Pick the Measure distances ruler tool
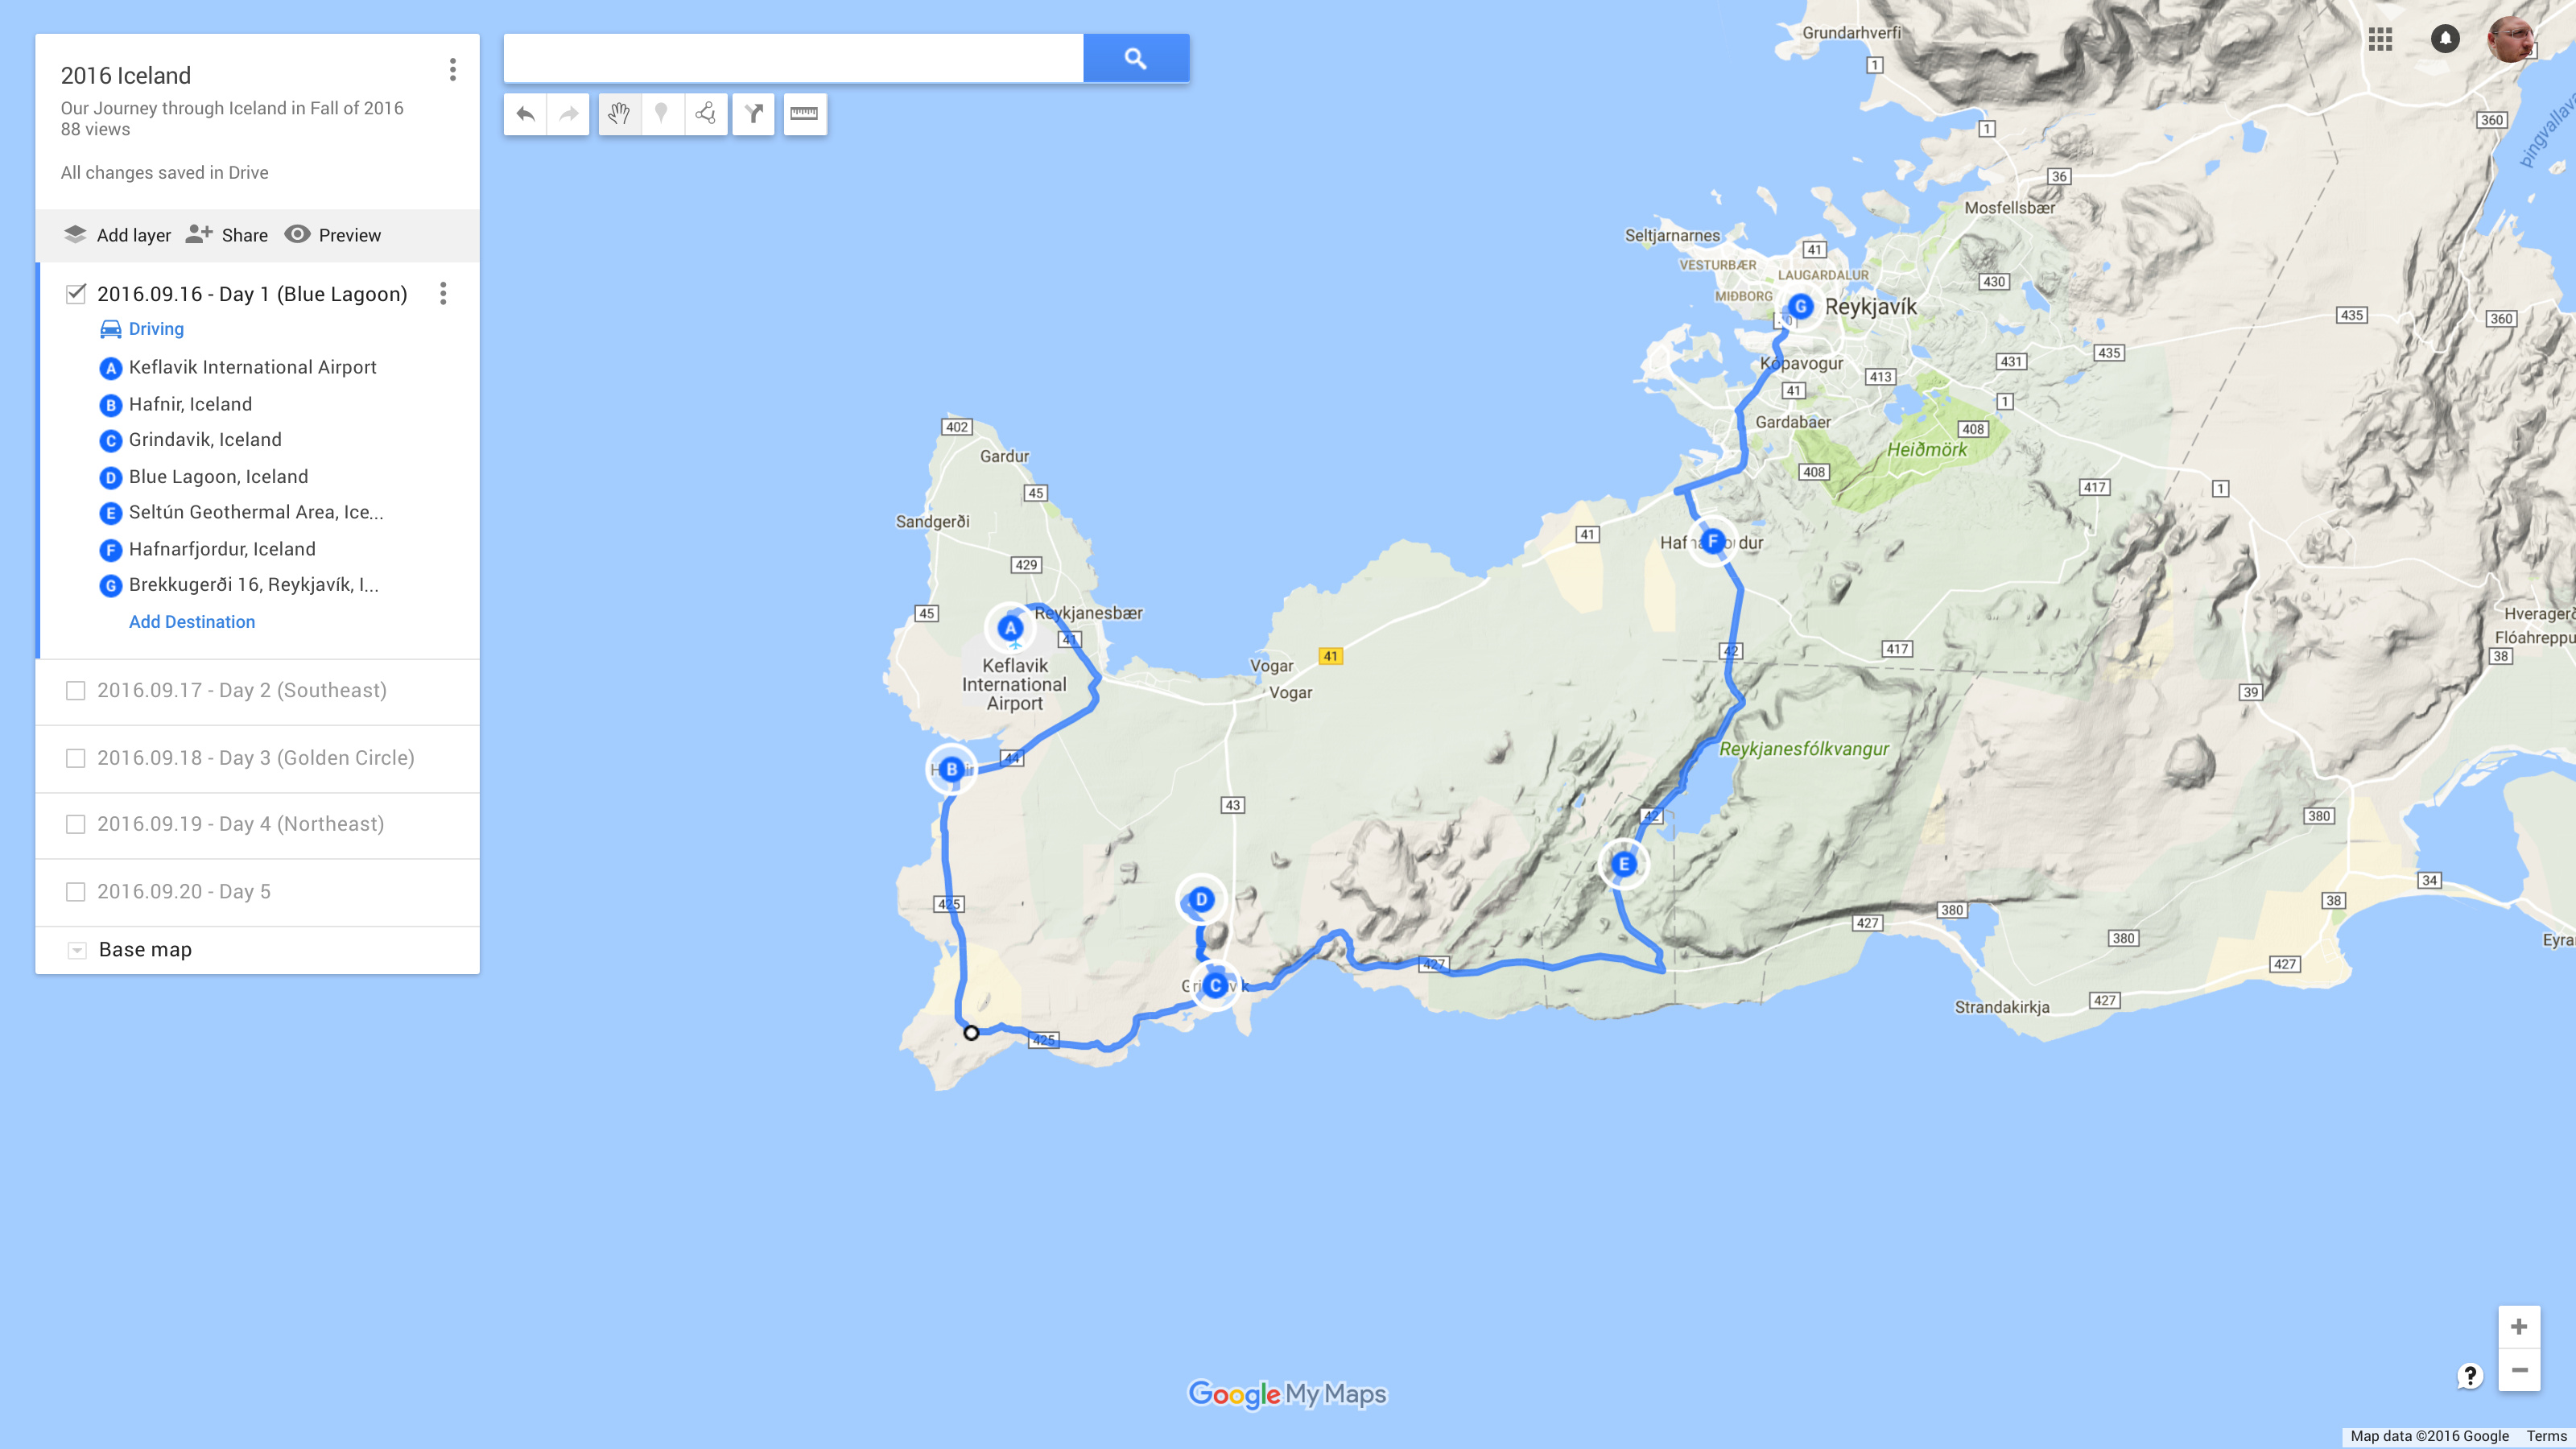This screenshot has width=2576, height=1449. click(804, 114)
